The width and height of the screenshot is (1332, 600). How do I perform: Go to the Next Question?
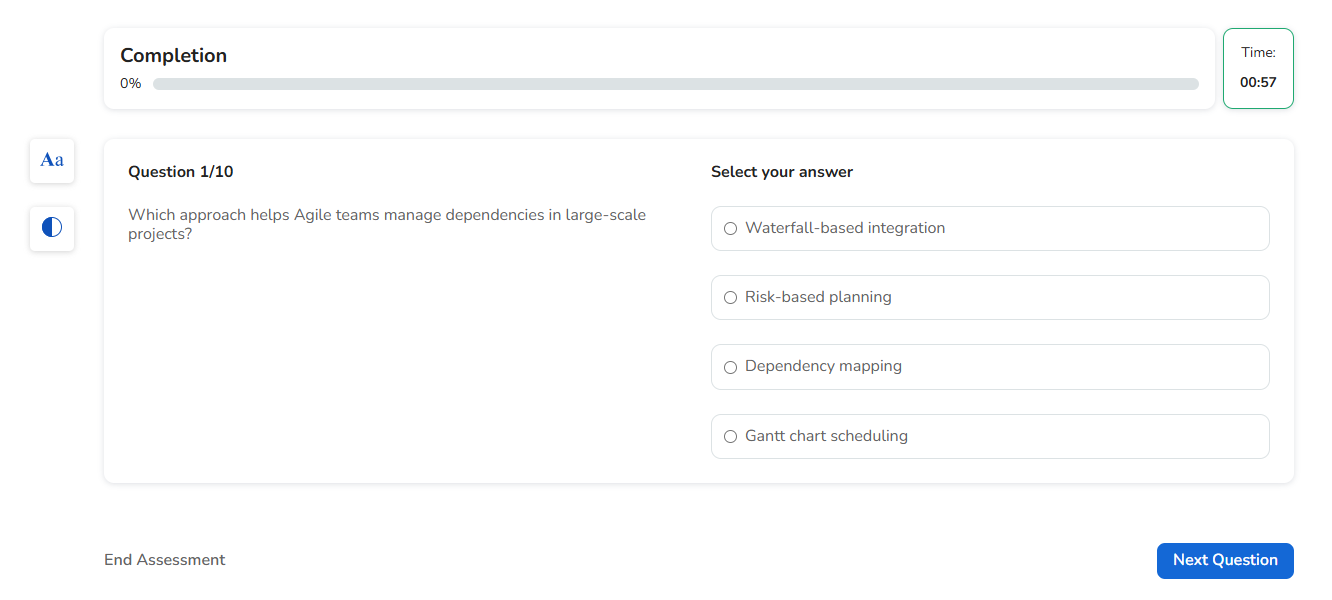point(1224,560)
